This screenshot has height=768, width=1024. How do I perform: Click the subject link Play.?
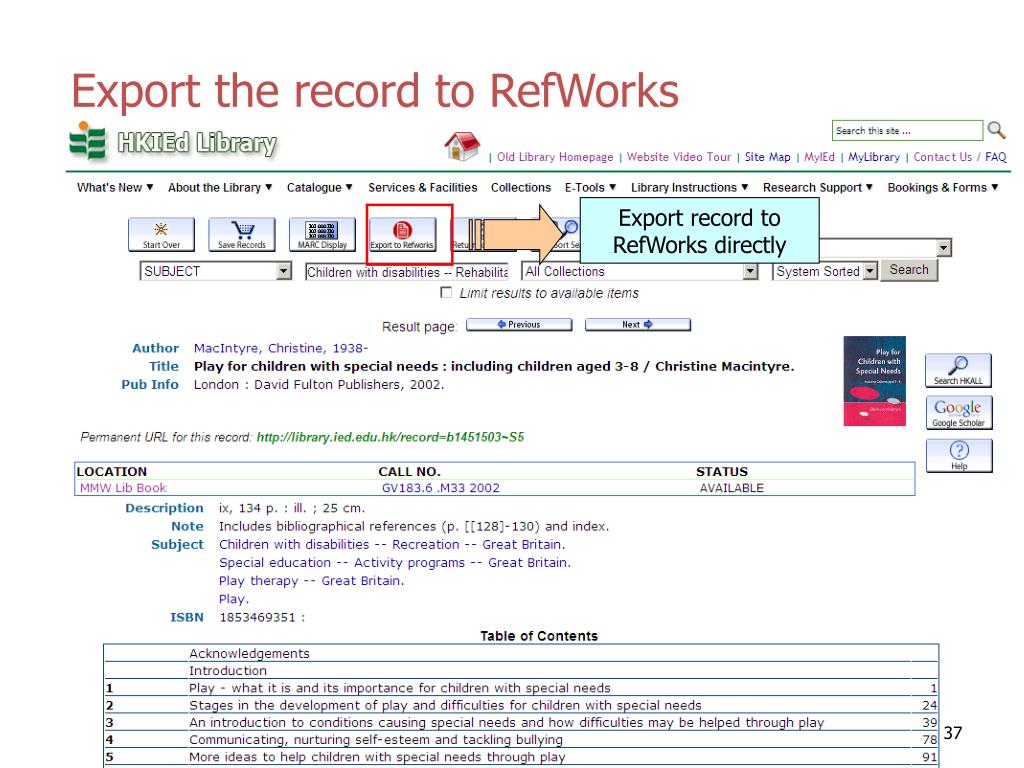click(234, 599)
